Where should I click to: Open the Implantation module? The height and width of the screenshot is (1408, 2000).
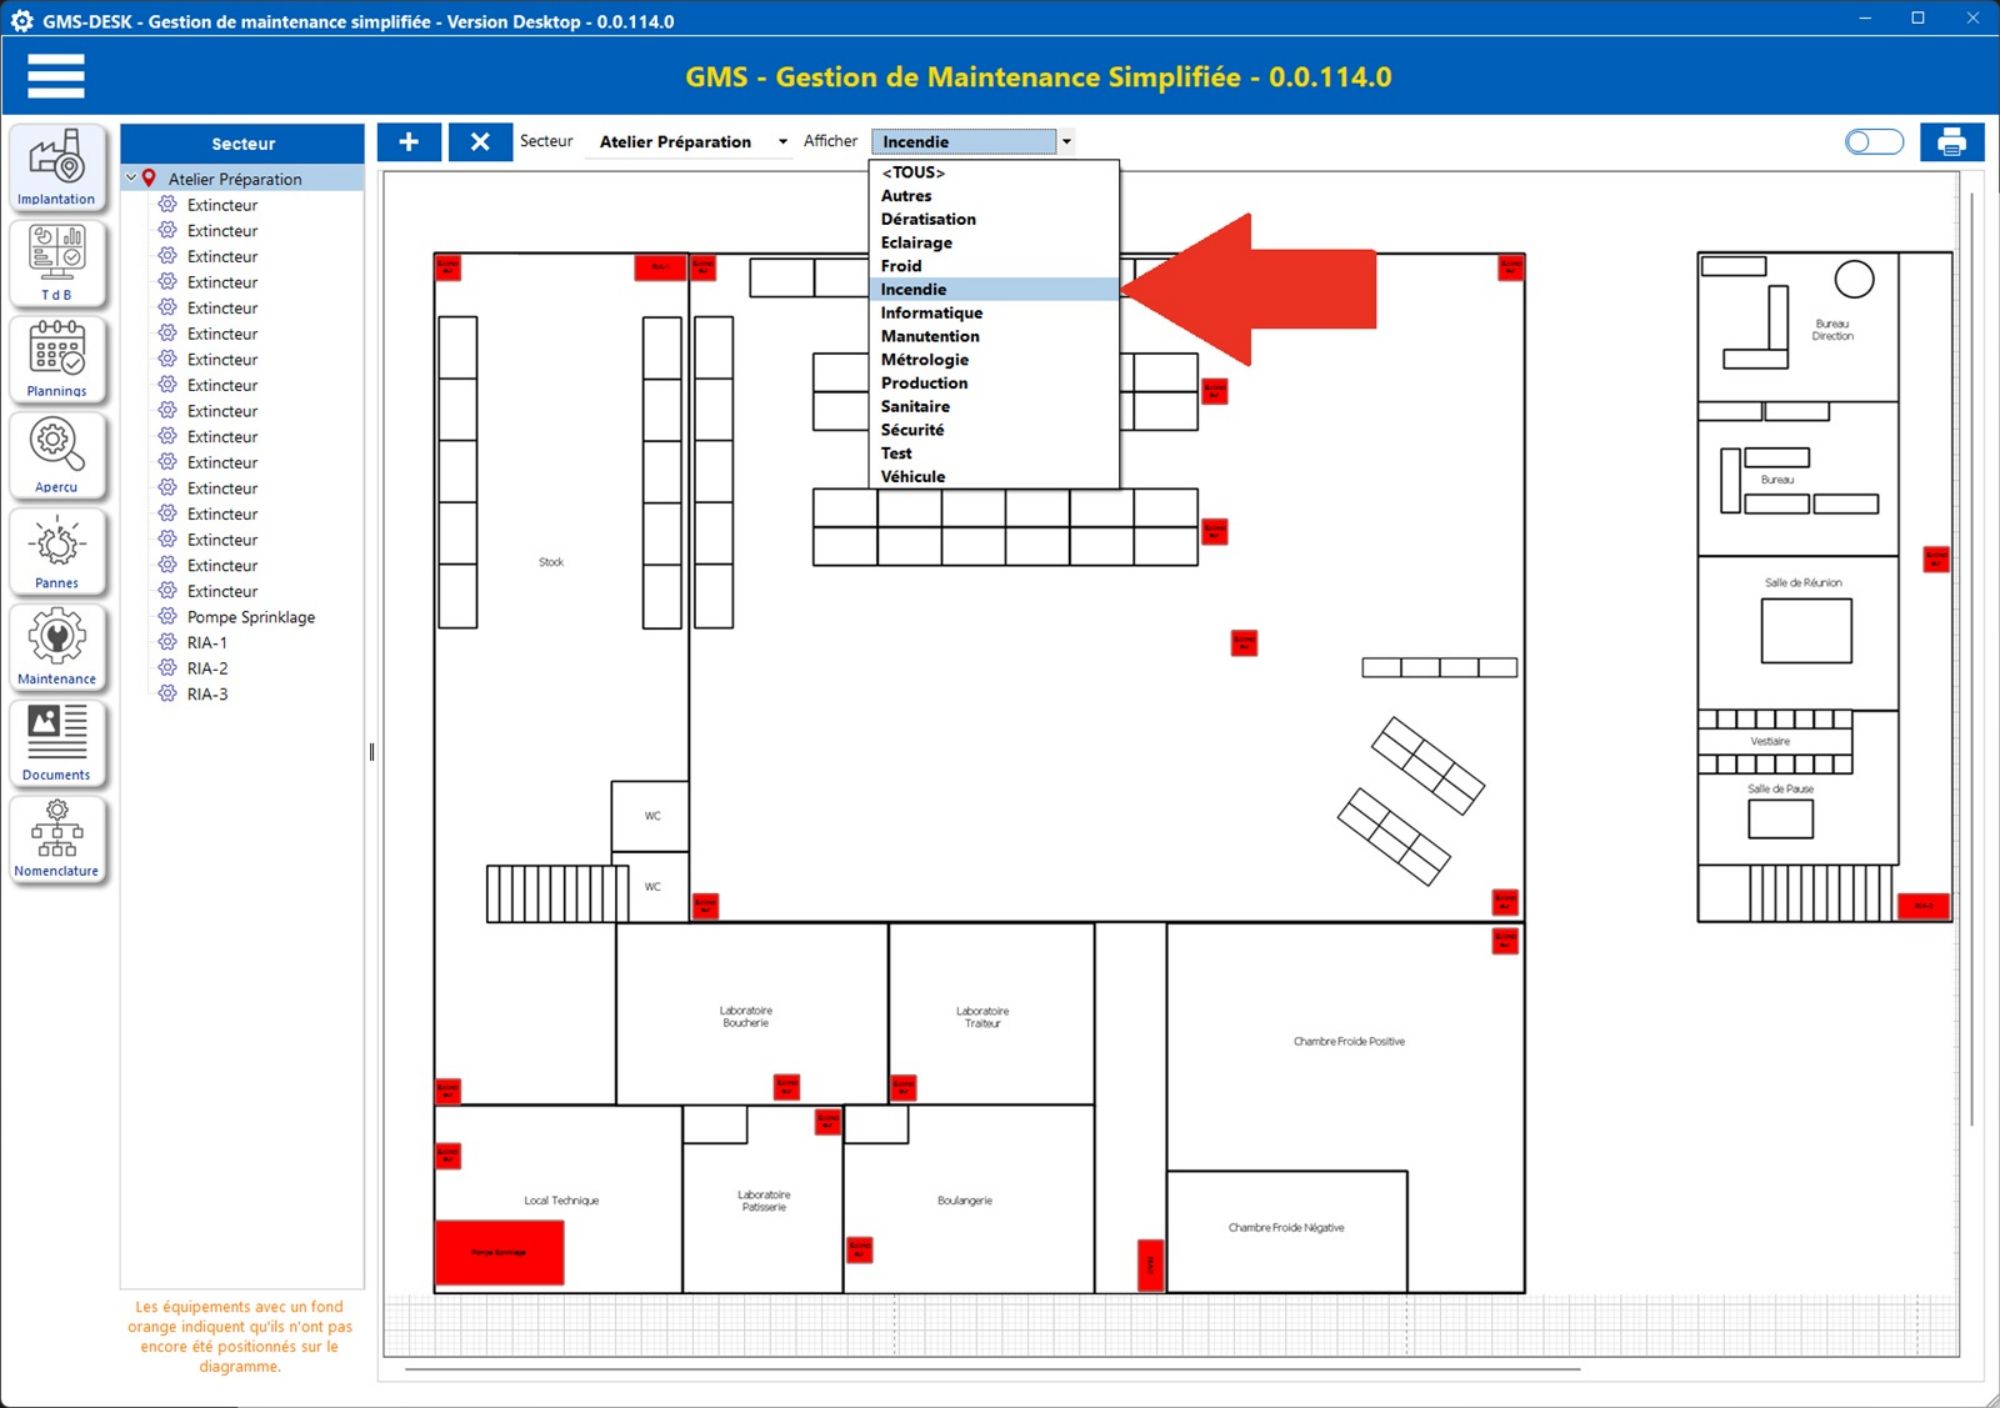tap(56, 166)
